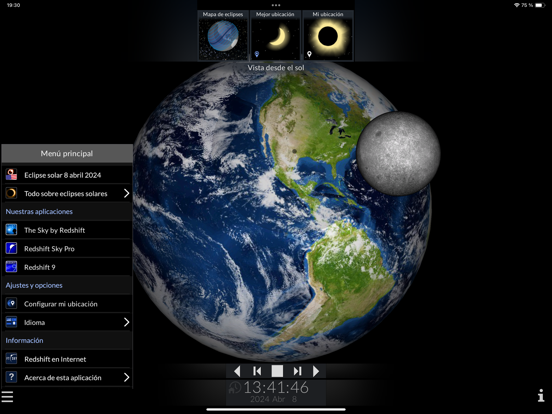The image size is (552, 414).
Task: Click the Información heading
Action: (x=24, y=340)
